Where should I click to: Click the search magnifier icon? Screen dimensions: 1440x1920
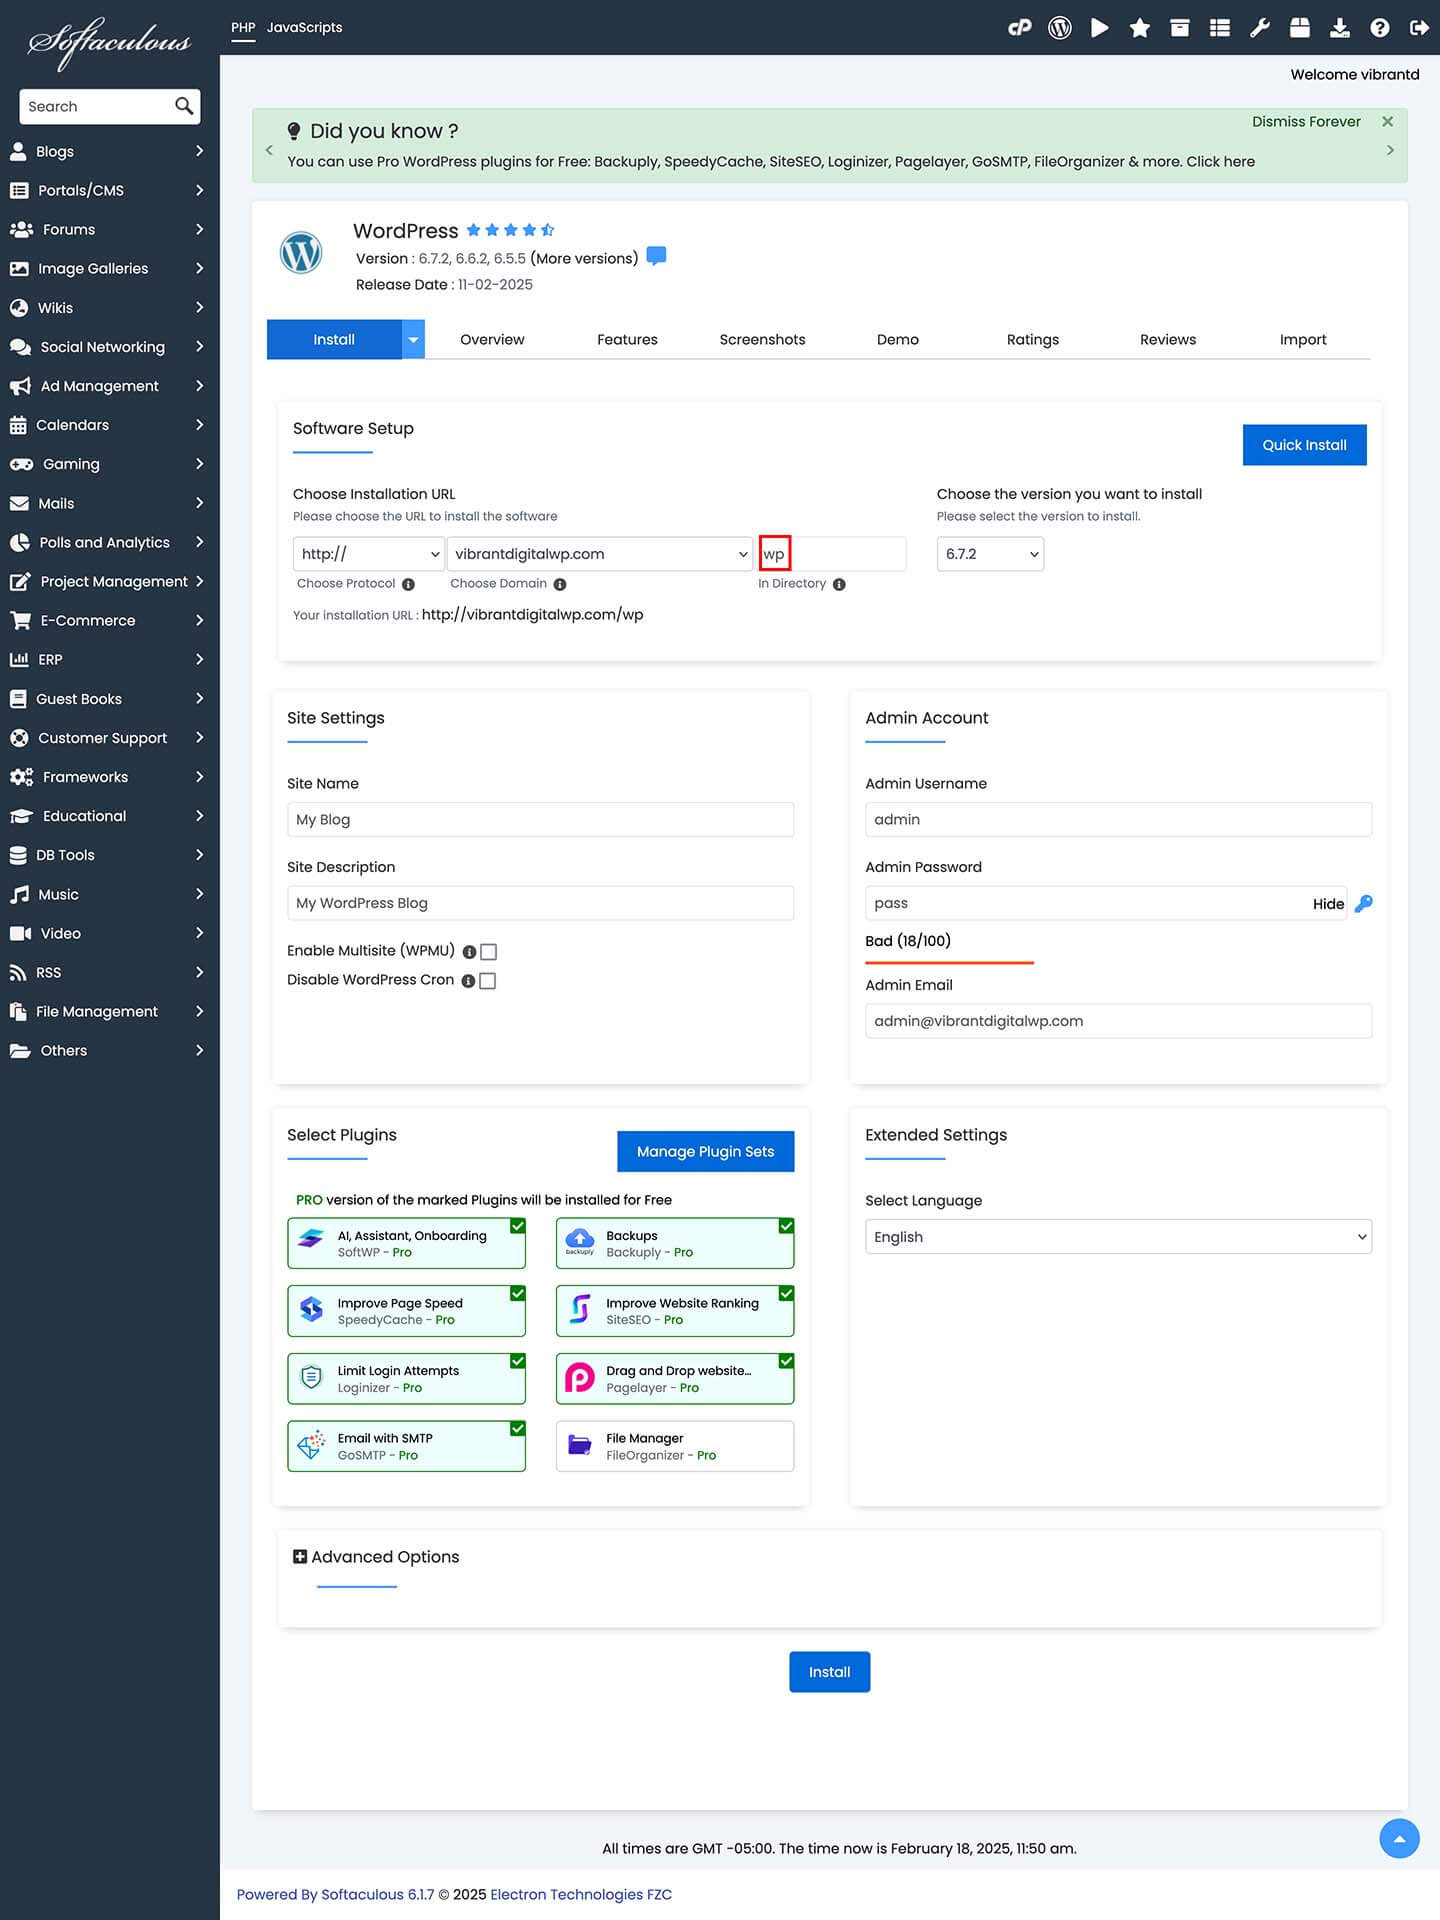point(184,106)
